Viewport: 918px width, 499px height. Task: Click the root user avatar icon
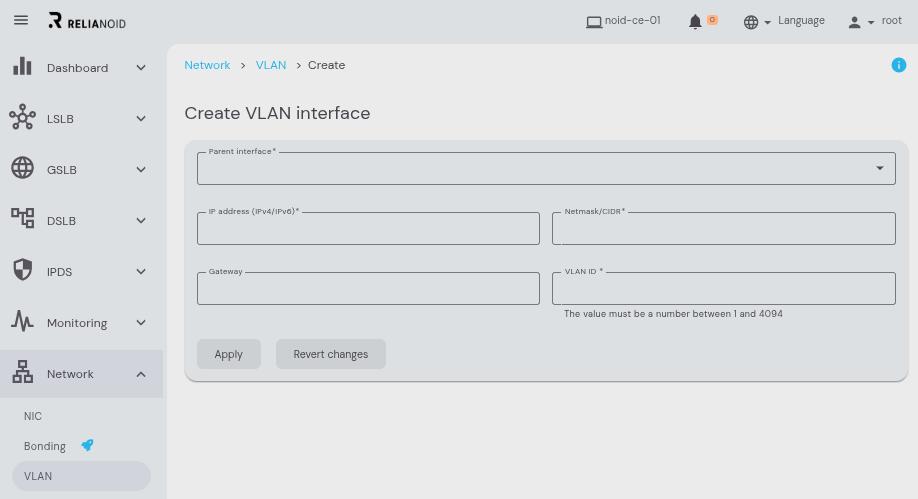[x=854, y=22]
